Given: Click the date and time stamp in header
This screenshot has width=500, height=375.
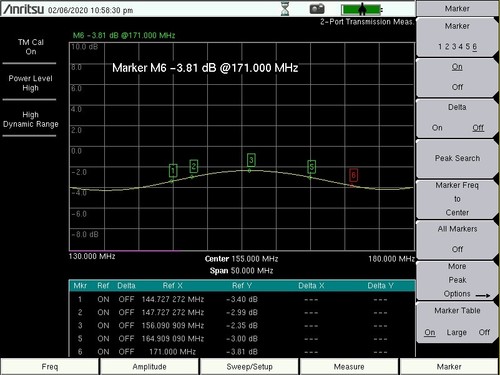Looking at the screenshot, I should click(91, 10).
